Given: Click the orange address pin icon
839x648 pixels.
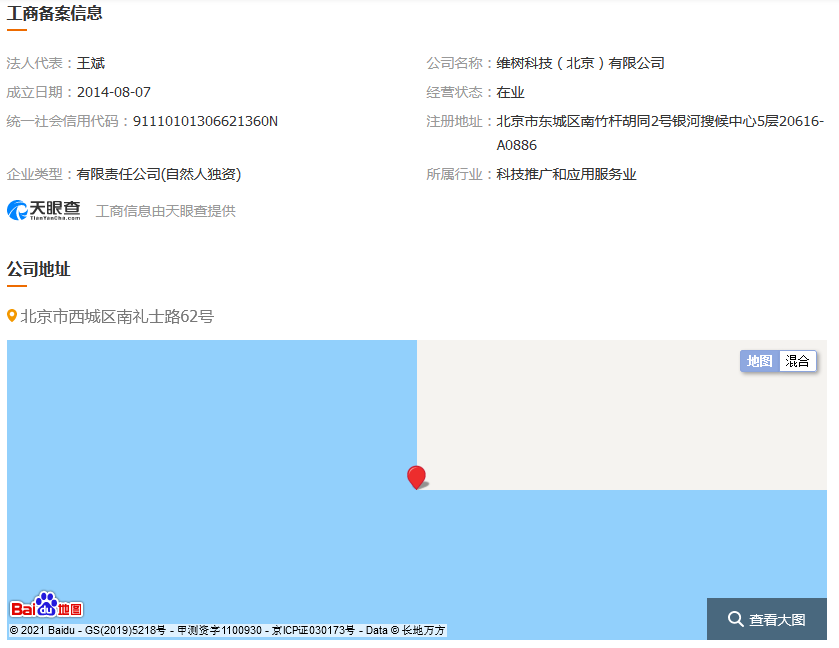Looking at the screenshot, I should [12, 316].
